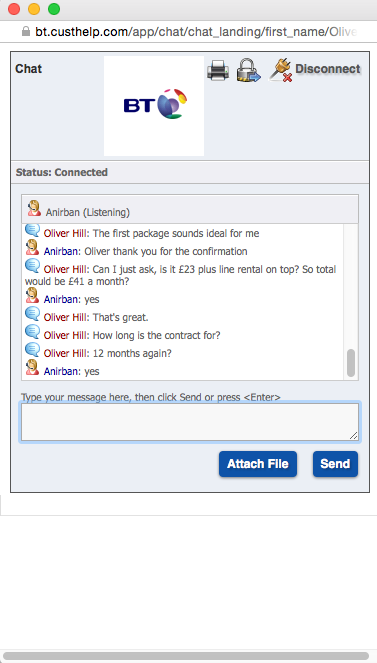This screenshot has height=663, width=377.
Task: Click message about £23 plus line rental
Action: pos(180,275)
